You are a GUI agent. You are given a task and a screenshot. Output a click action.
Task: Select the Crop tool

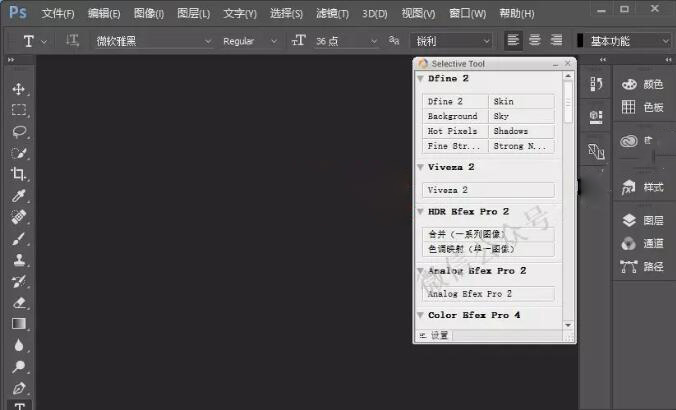click(18, 174)
